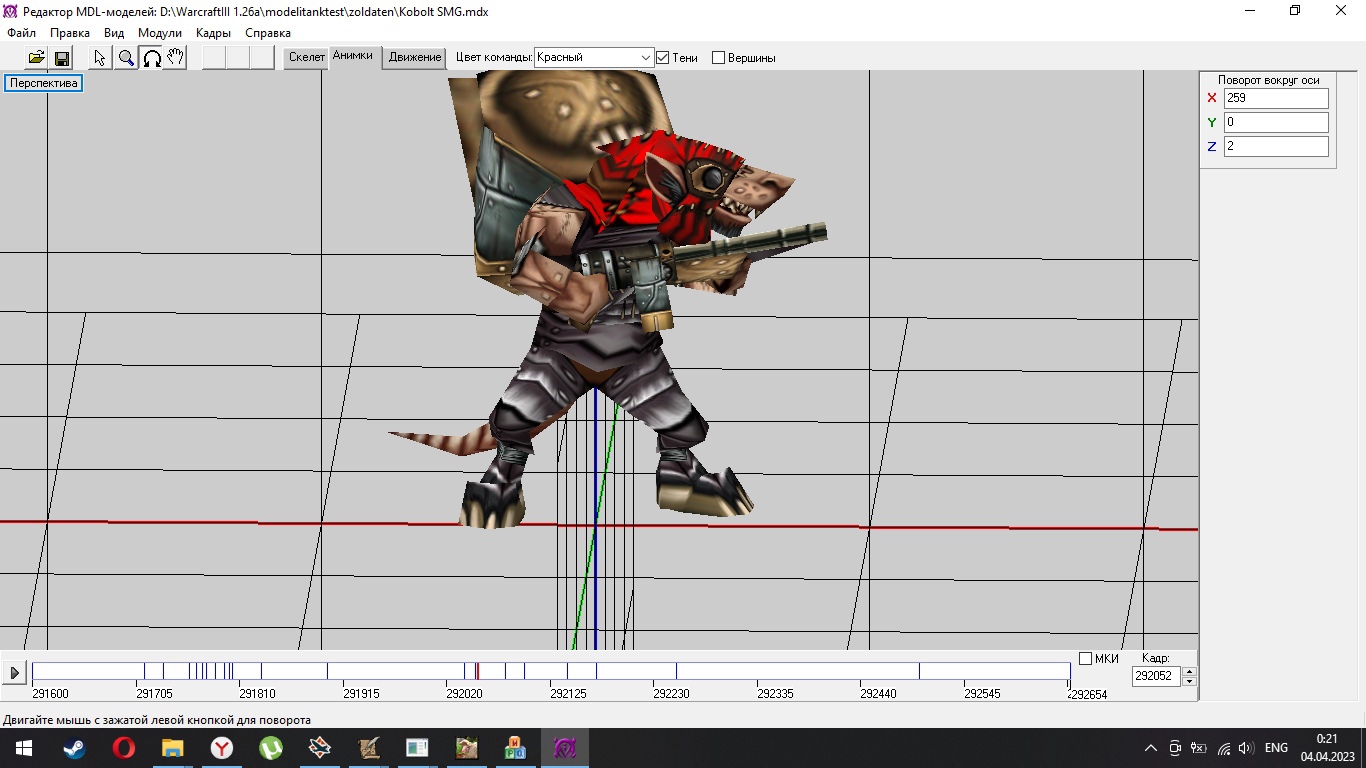Activate the magnifier zoom tool
This screenshot has width=1366, height=768.
pyautogui.click(x=126, y=57)
